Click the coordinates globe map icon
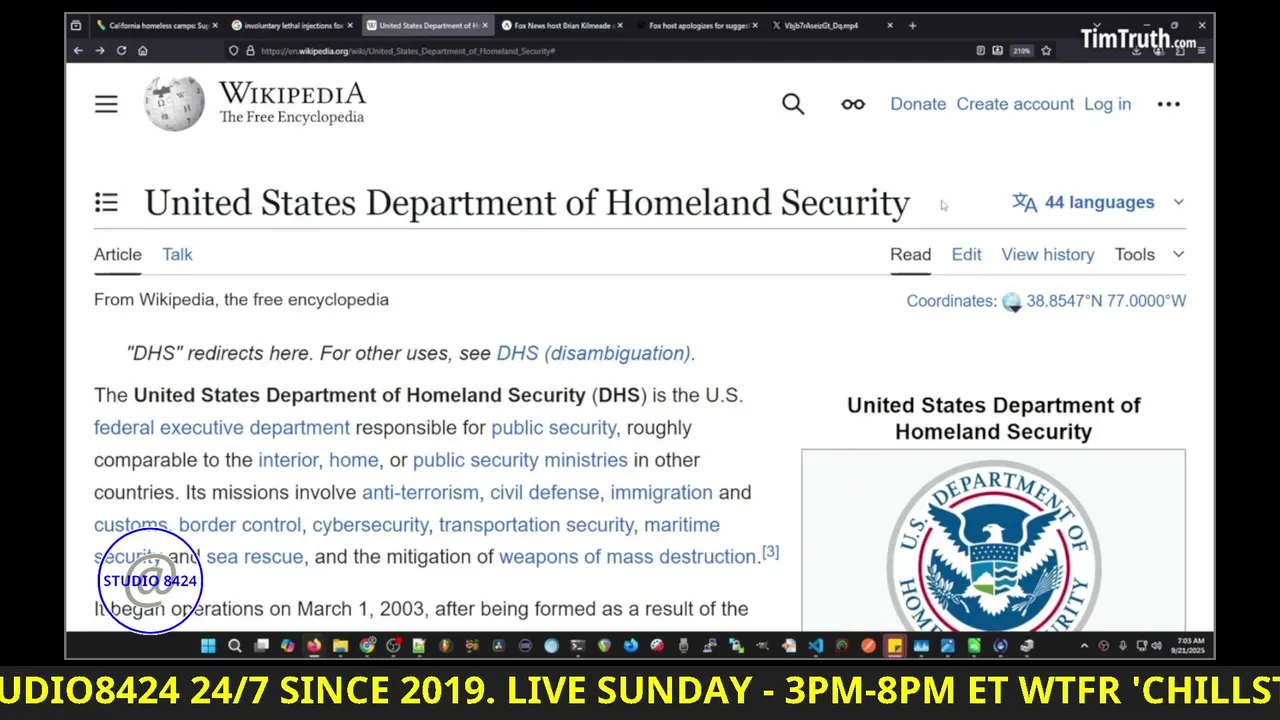The width and height of the screenshot is (1280, 720). pyautogui.click(x=1012, y=302)
